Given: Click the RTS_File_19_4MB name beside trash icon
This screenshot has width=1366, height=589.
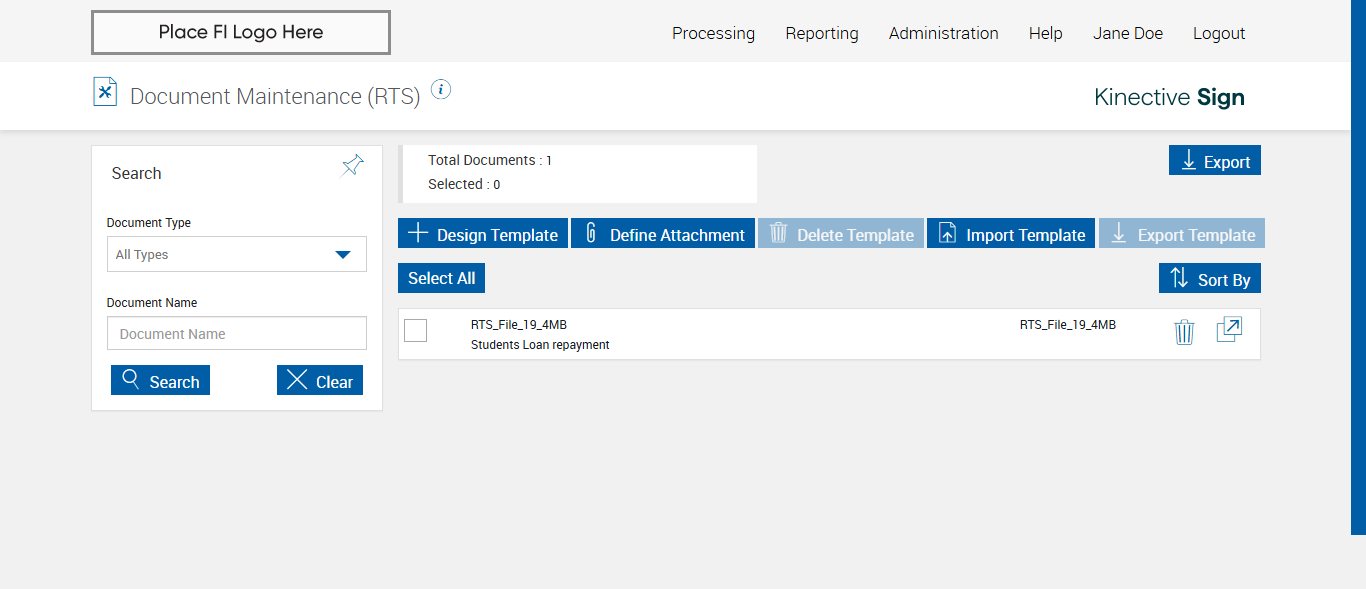Looking at the screenshot, I should [1068, 325].
